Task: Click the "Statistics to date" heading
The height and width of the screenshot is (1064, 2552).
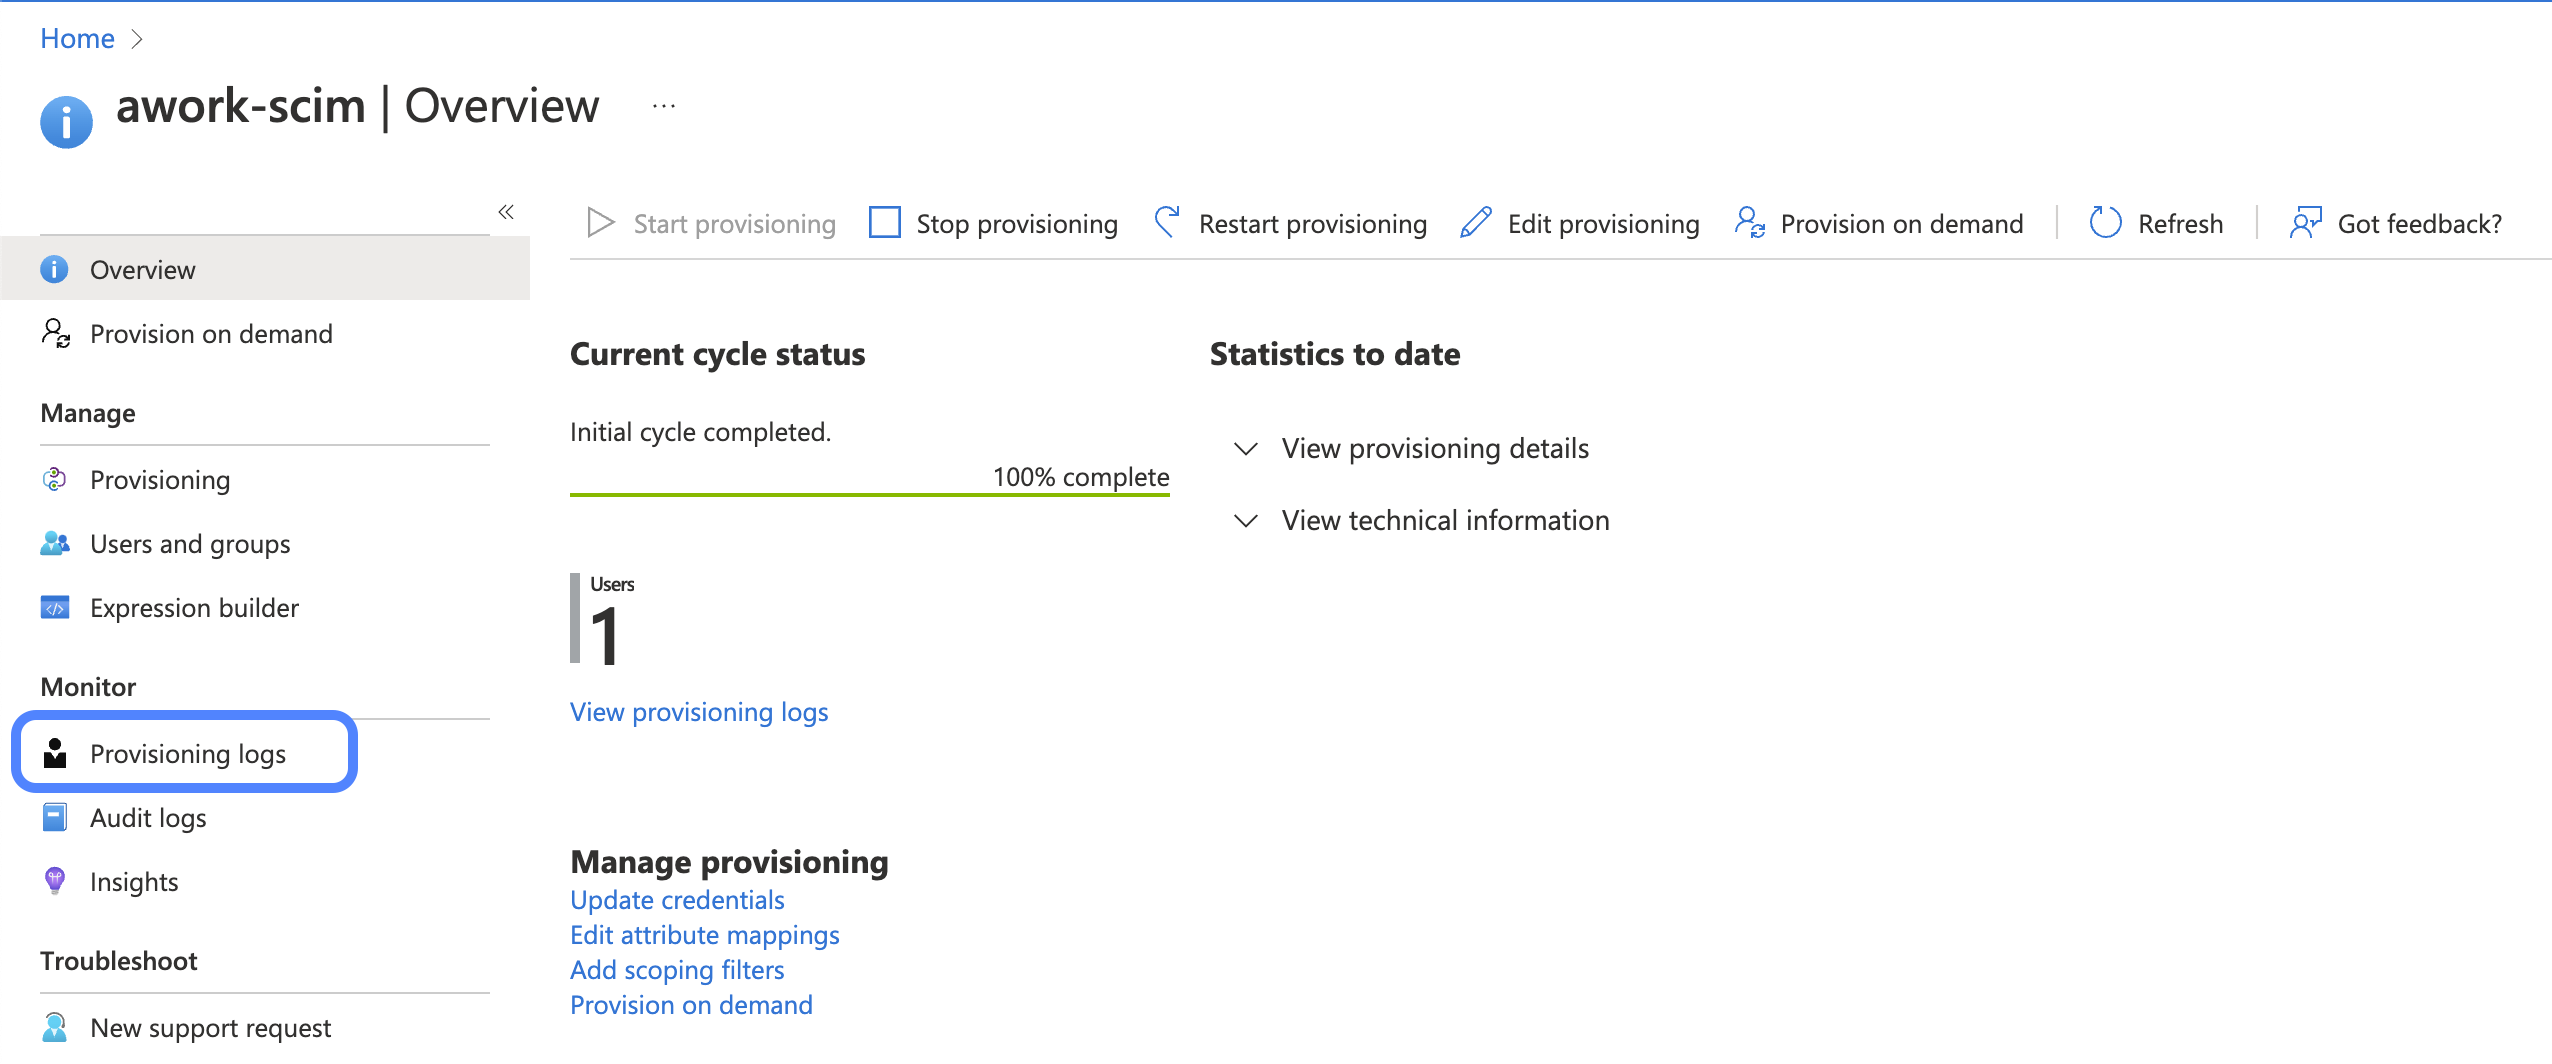Action: pos(1335,353)
